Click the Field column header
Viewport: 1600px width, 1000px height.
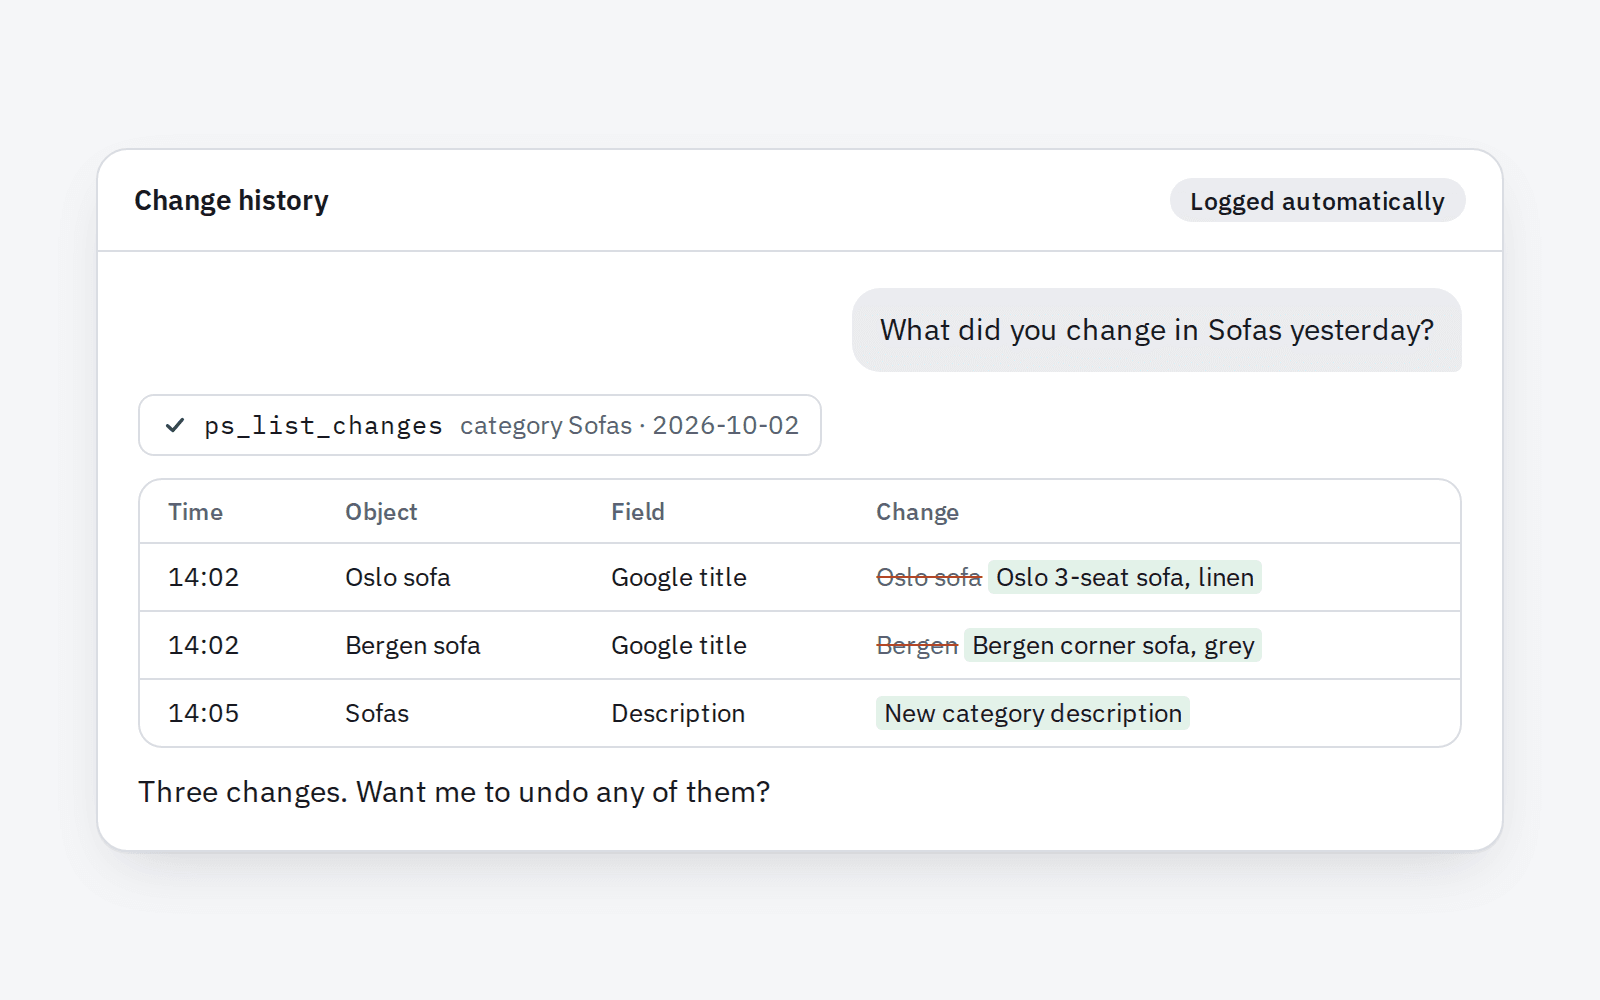tap(638, 512)
